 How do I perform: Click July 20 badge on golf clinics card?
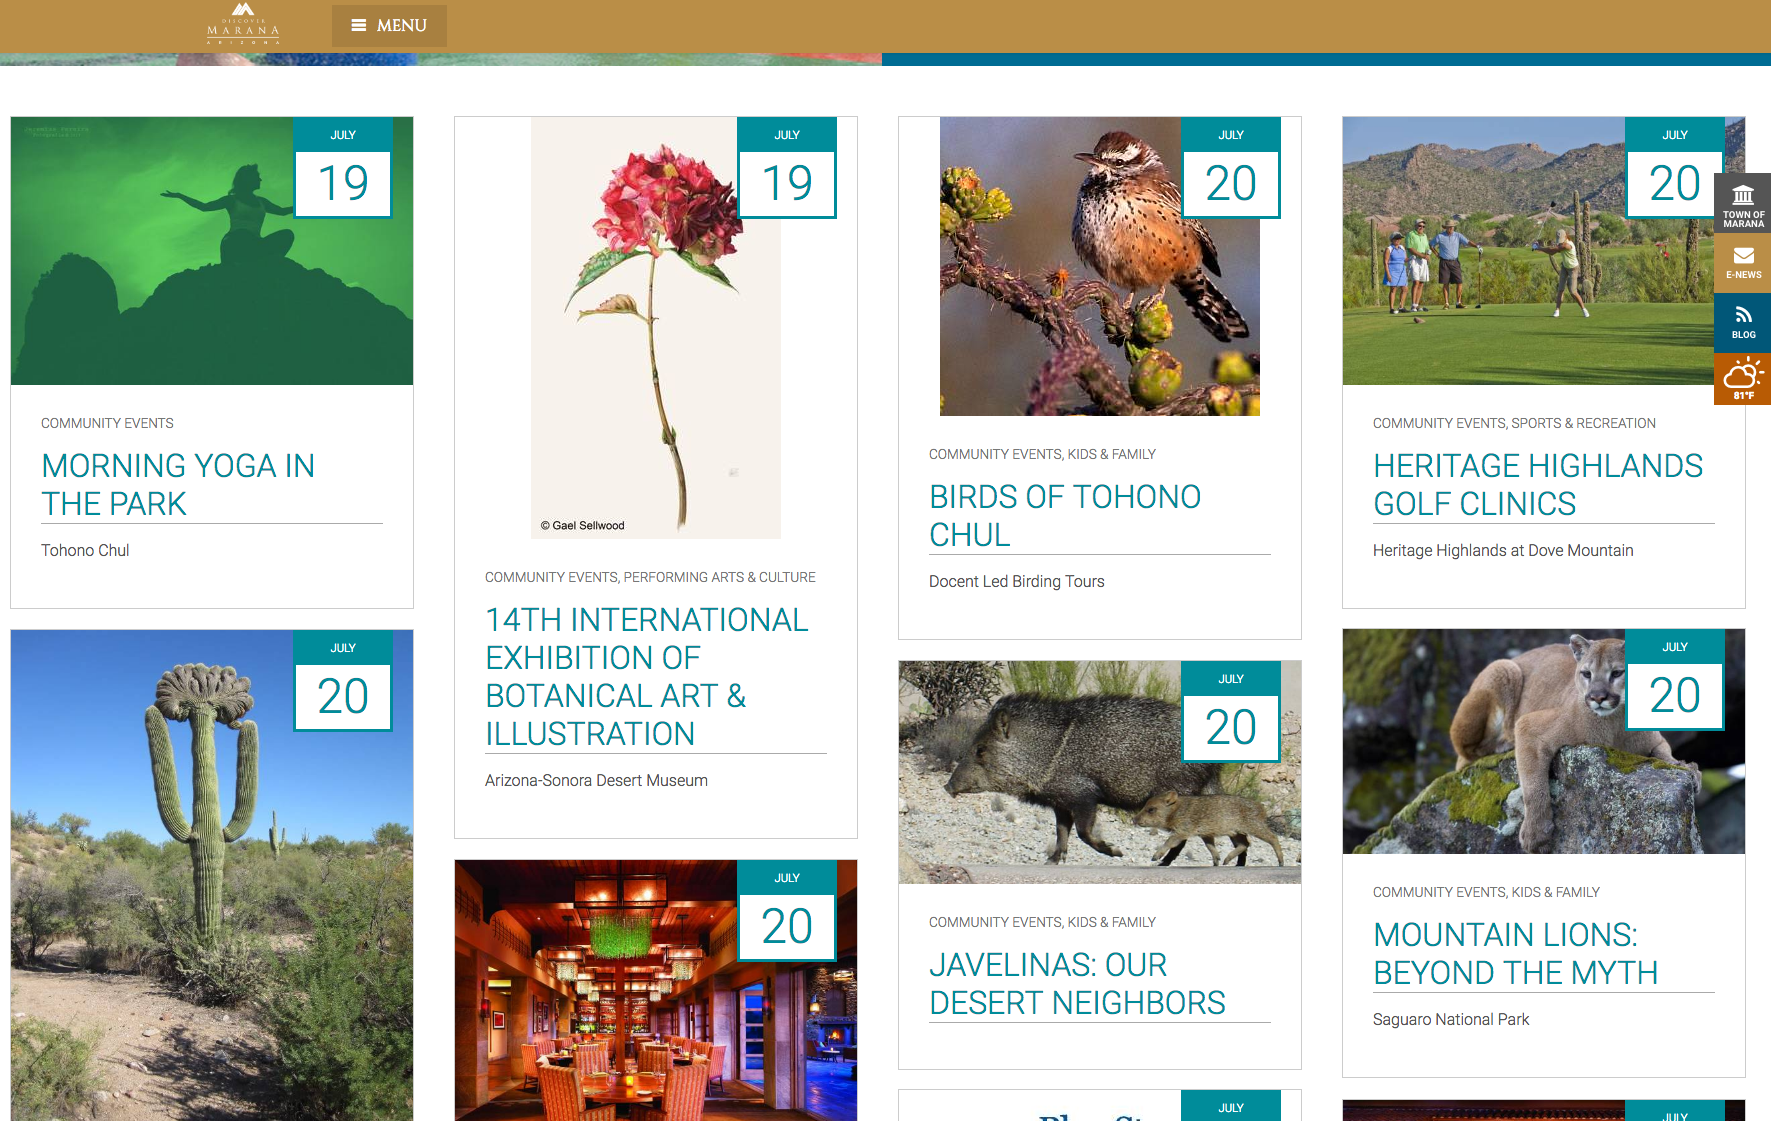[1675, 168]
